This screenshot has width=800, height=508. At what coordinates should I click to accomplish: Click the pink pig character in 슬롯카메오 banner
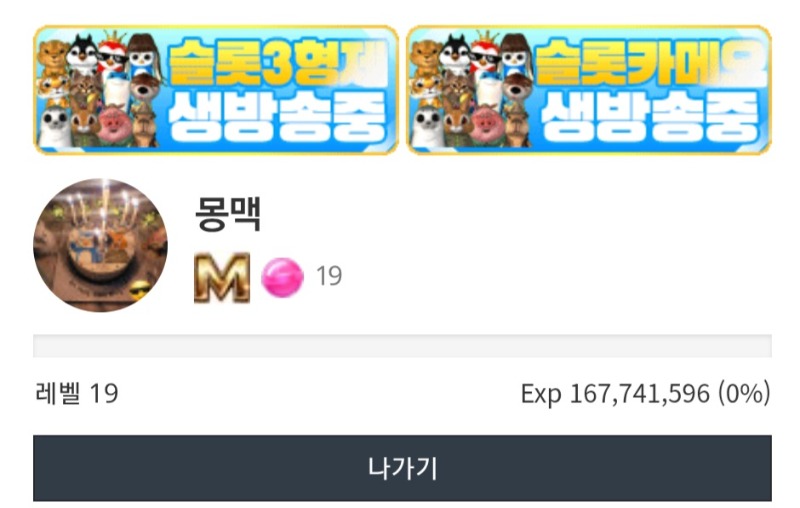[489, 125]
